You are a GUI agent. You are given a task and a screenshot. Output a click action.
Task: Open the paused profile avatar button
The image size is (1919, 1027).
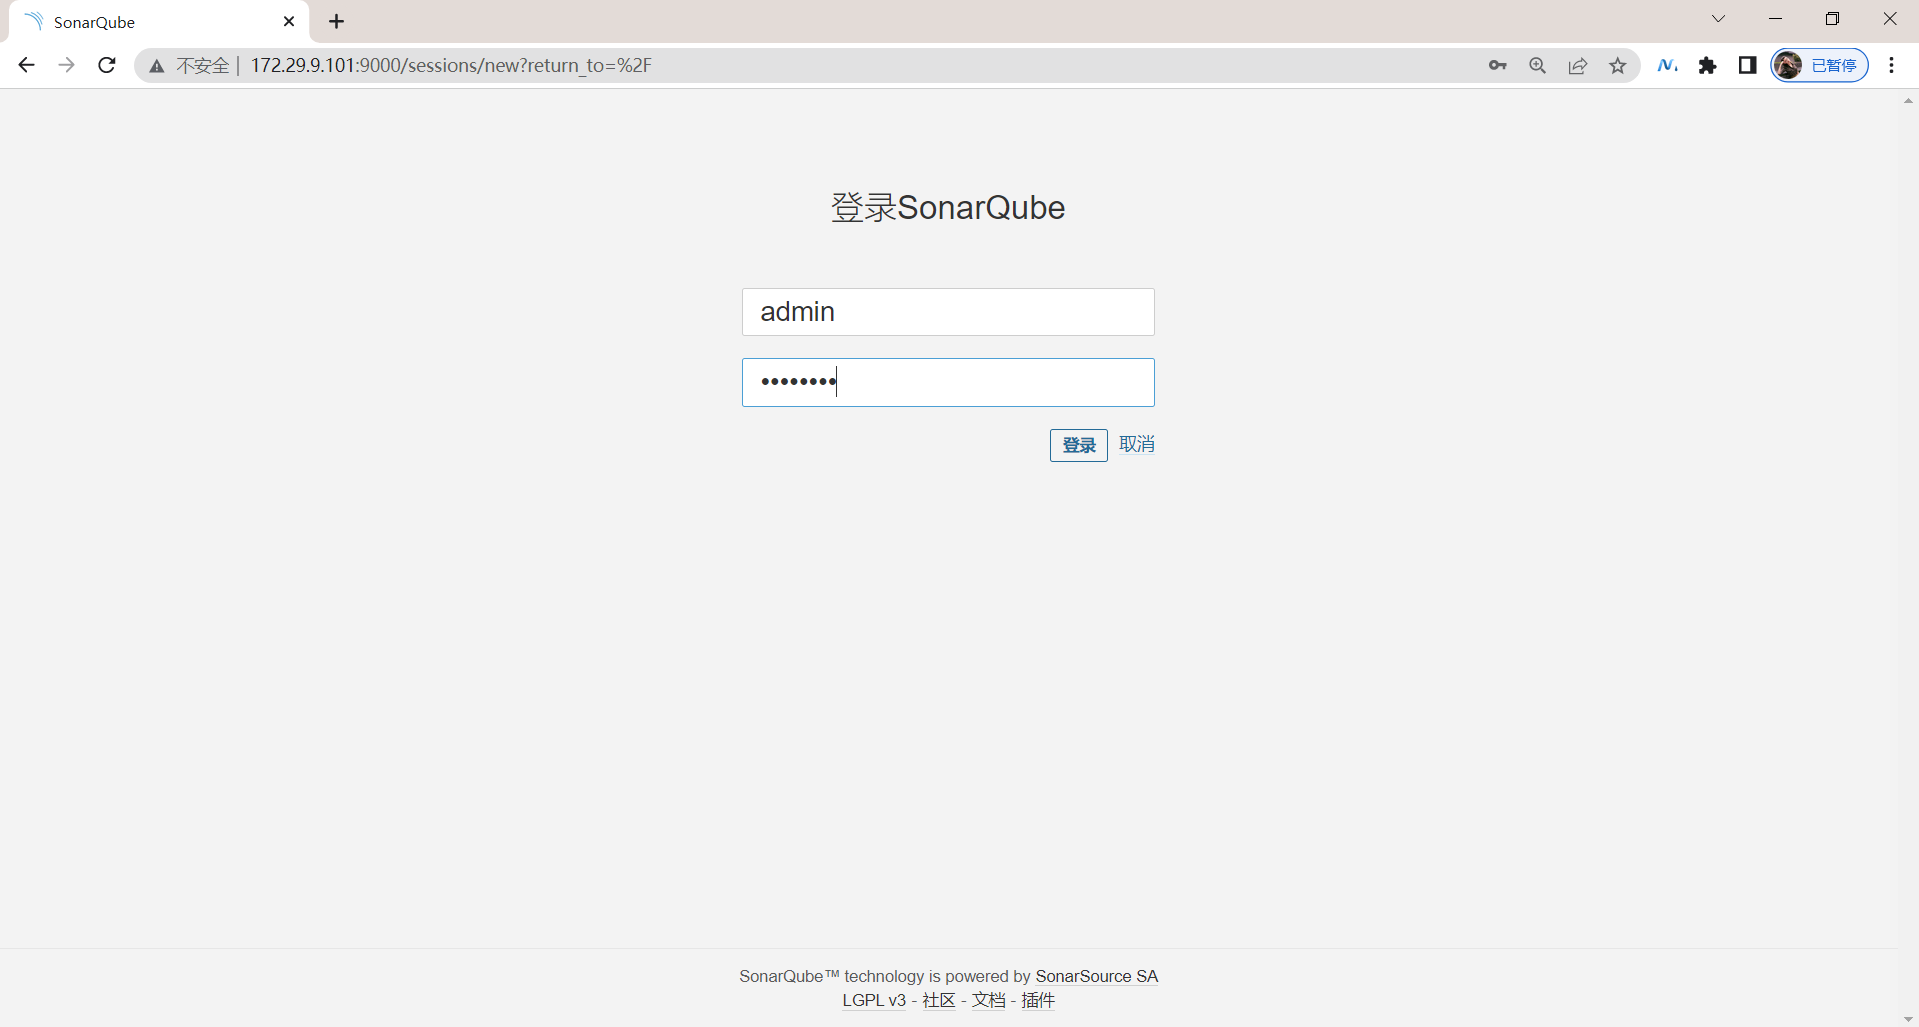tap(1819, 65)
